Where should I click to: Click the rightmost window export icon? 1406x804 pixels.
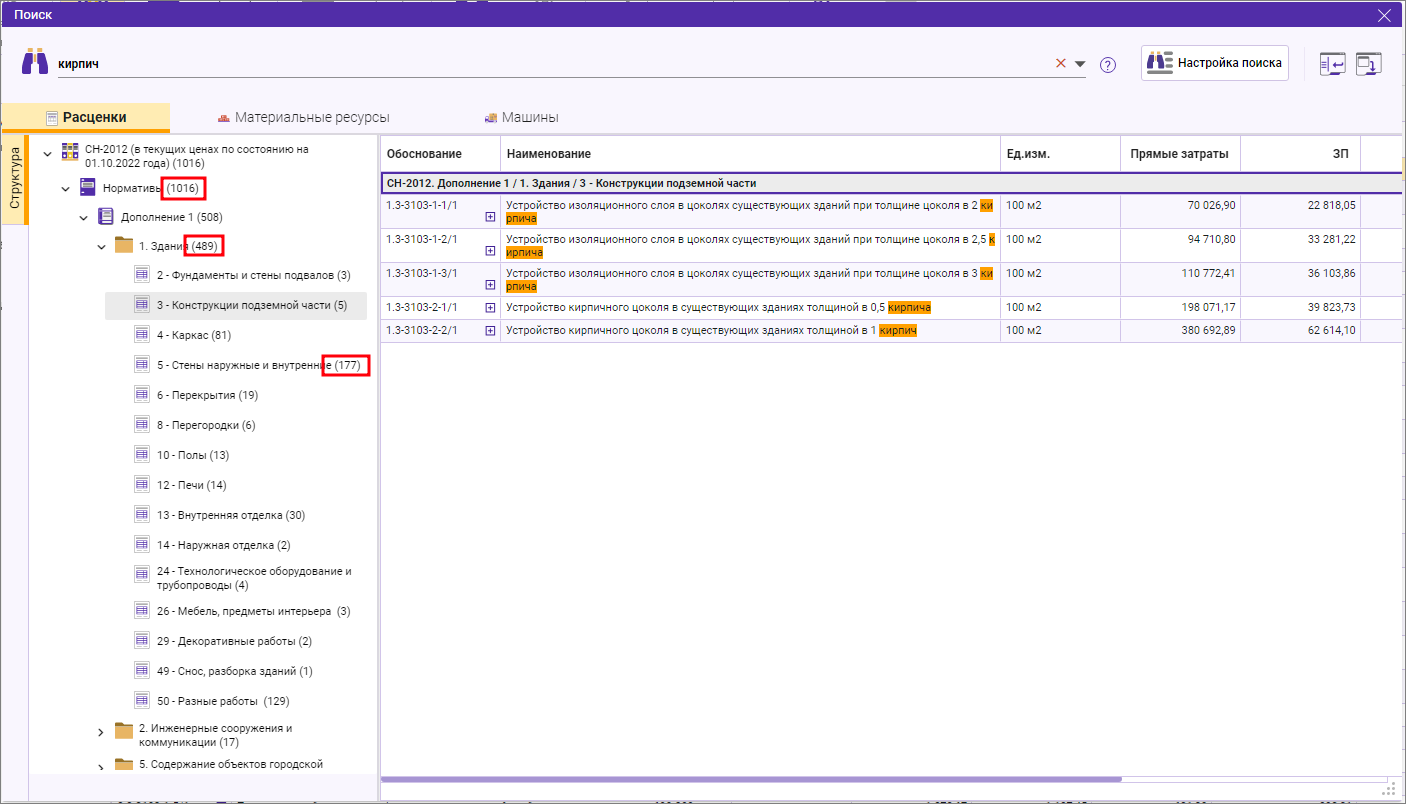click(x=1368, y=63)
